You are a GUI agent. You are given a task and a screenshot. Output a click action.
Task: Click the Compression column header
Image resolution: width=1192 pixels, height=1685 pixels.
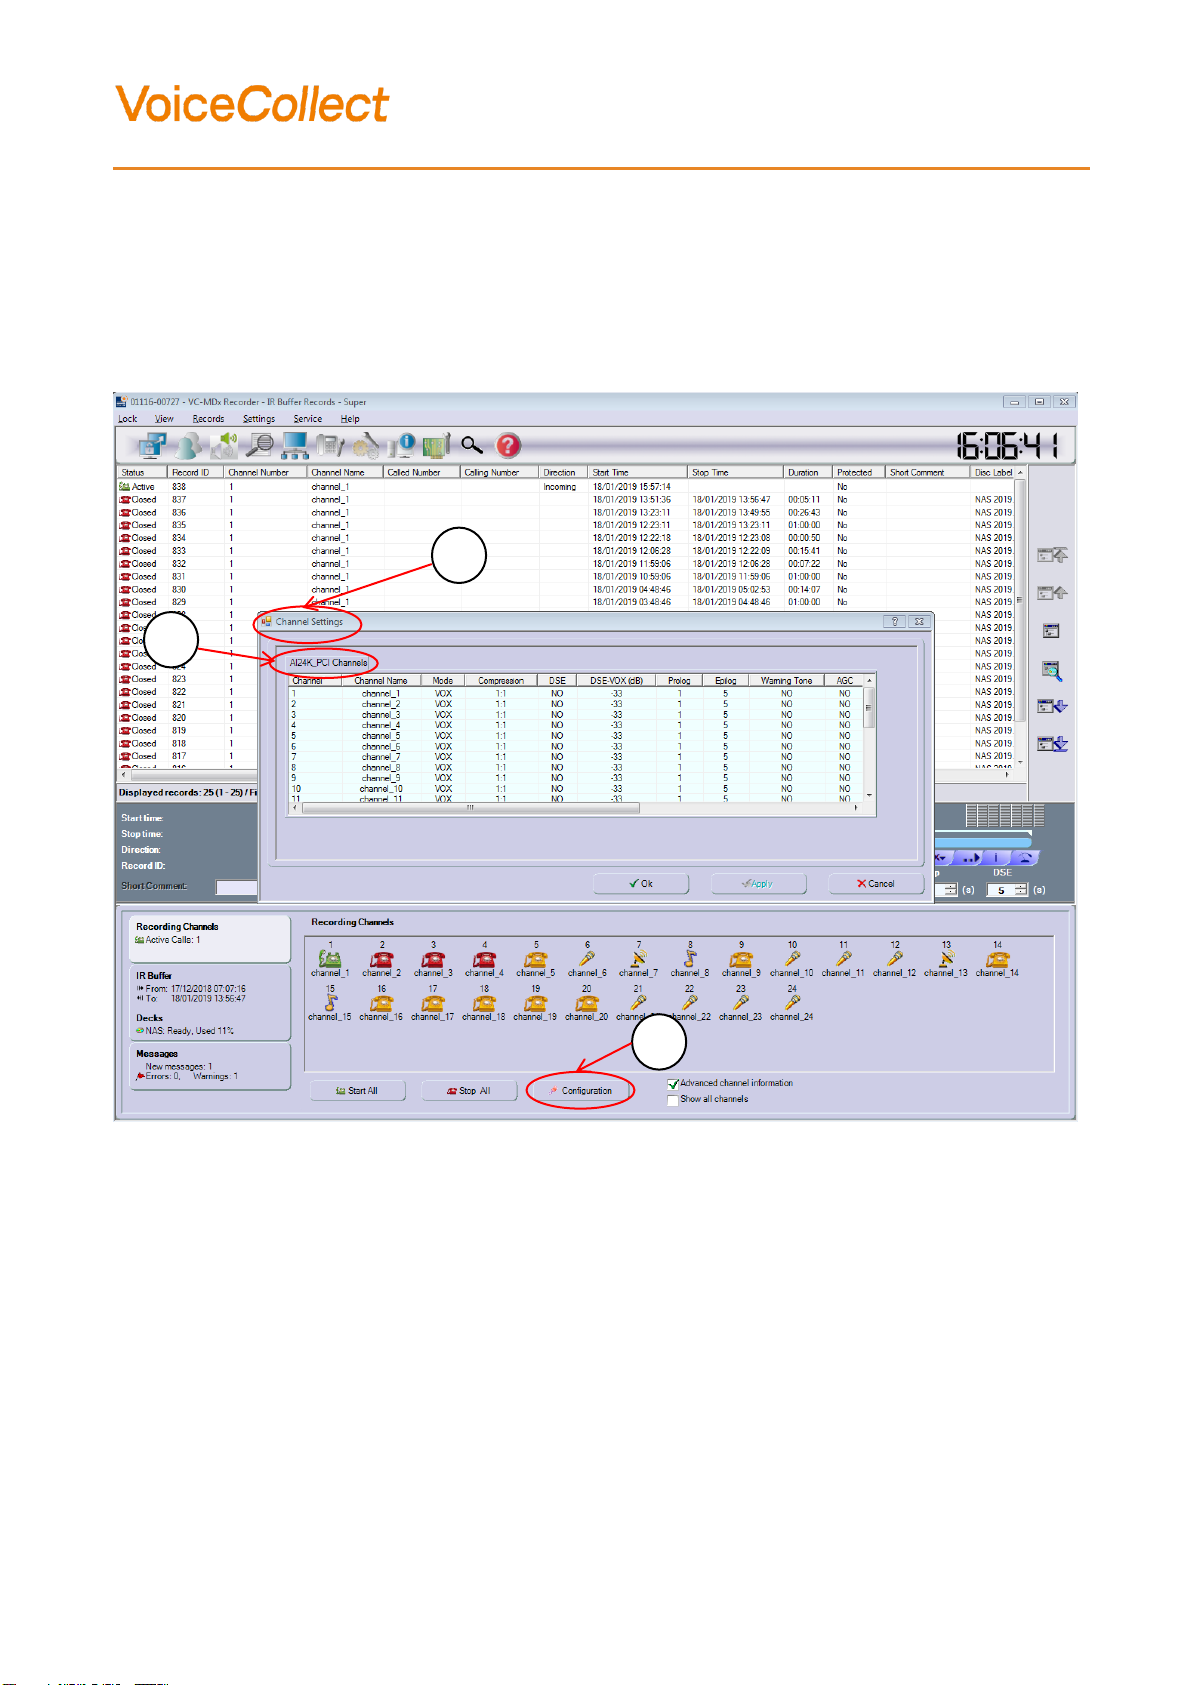click(501, 681)
